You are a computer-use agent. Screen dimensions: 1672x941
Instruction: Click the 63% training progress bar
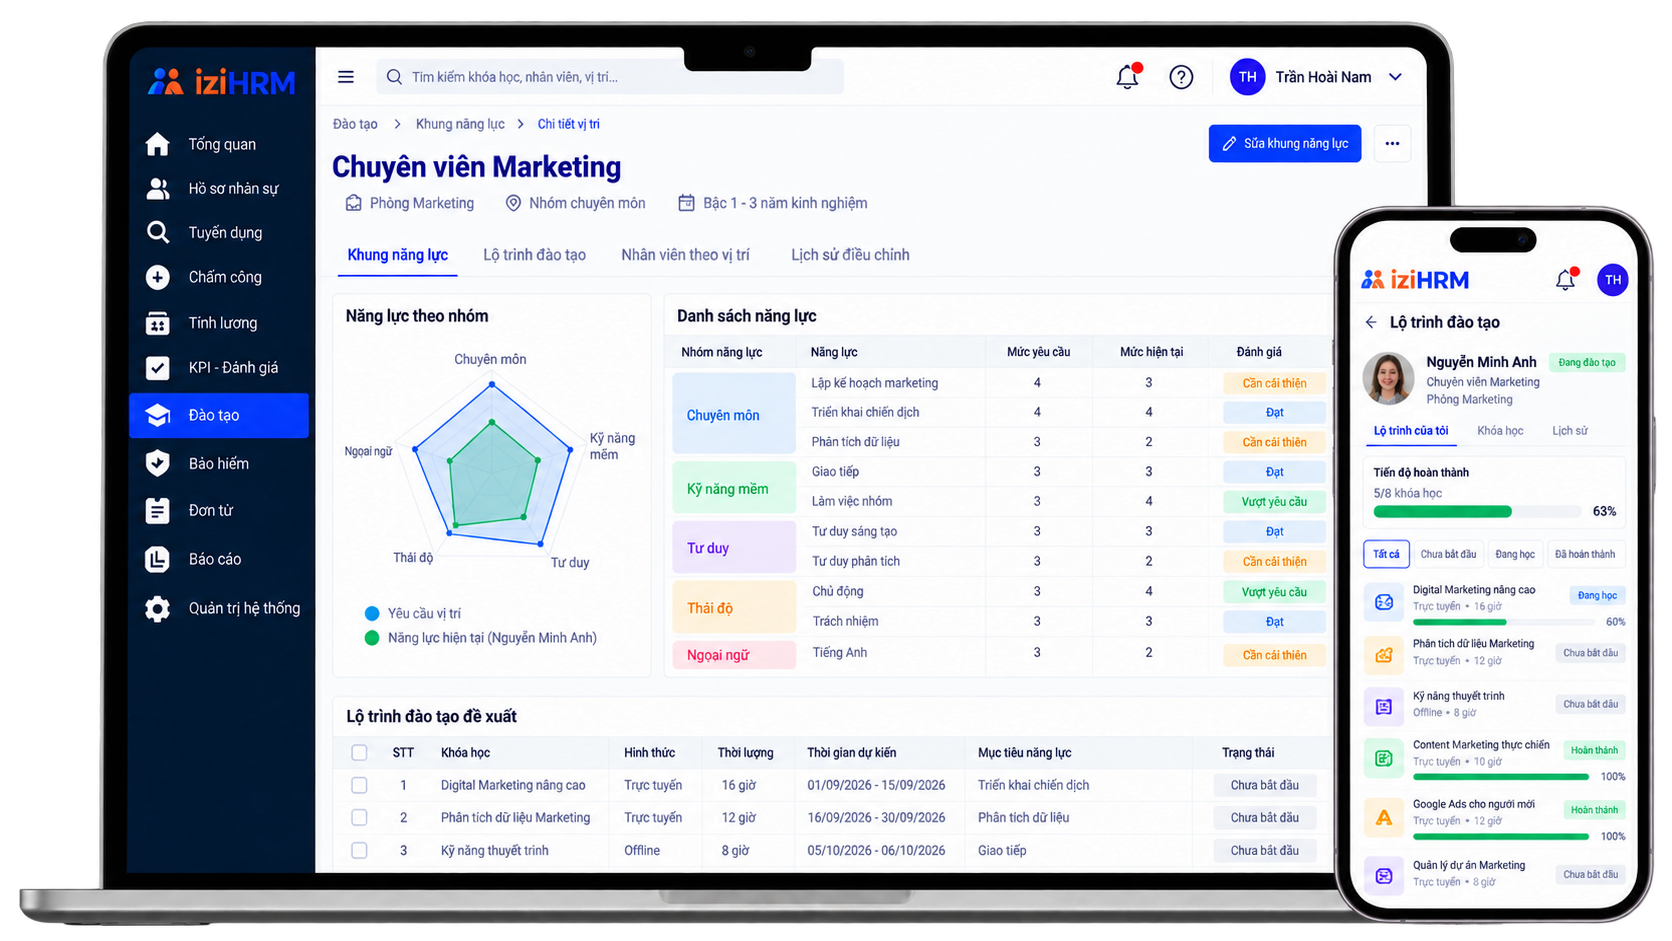click(1476, 512)
